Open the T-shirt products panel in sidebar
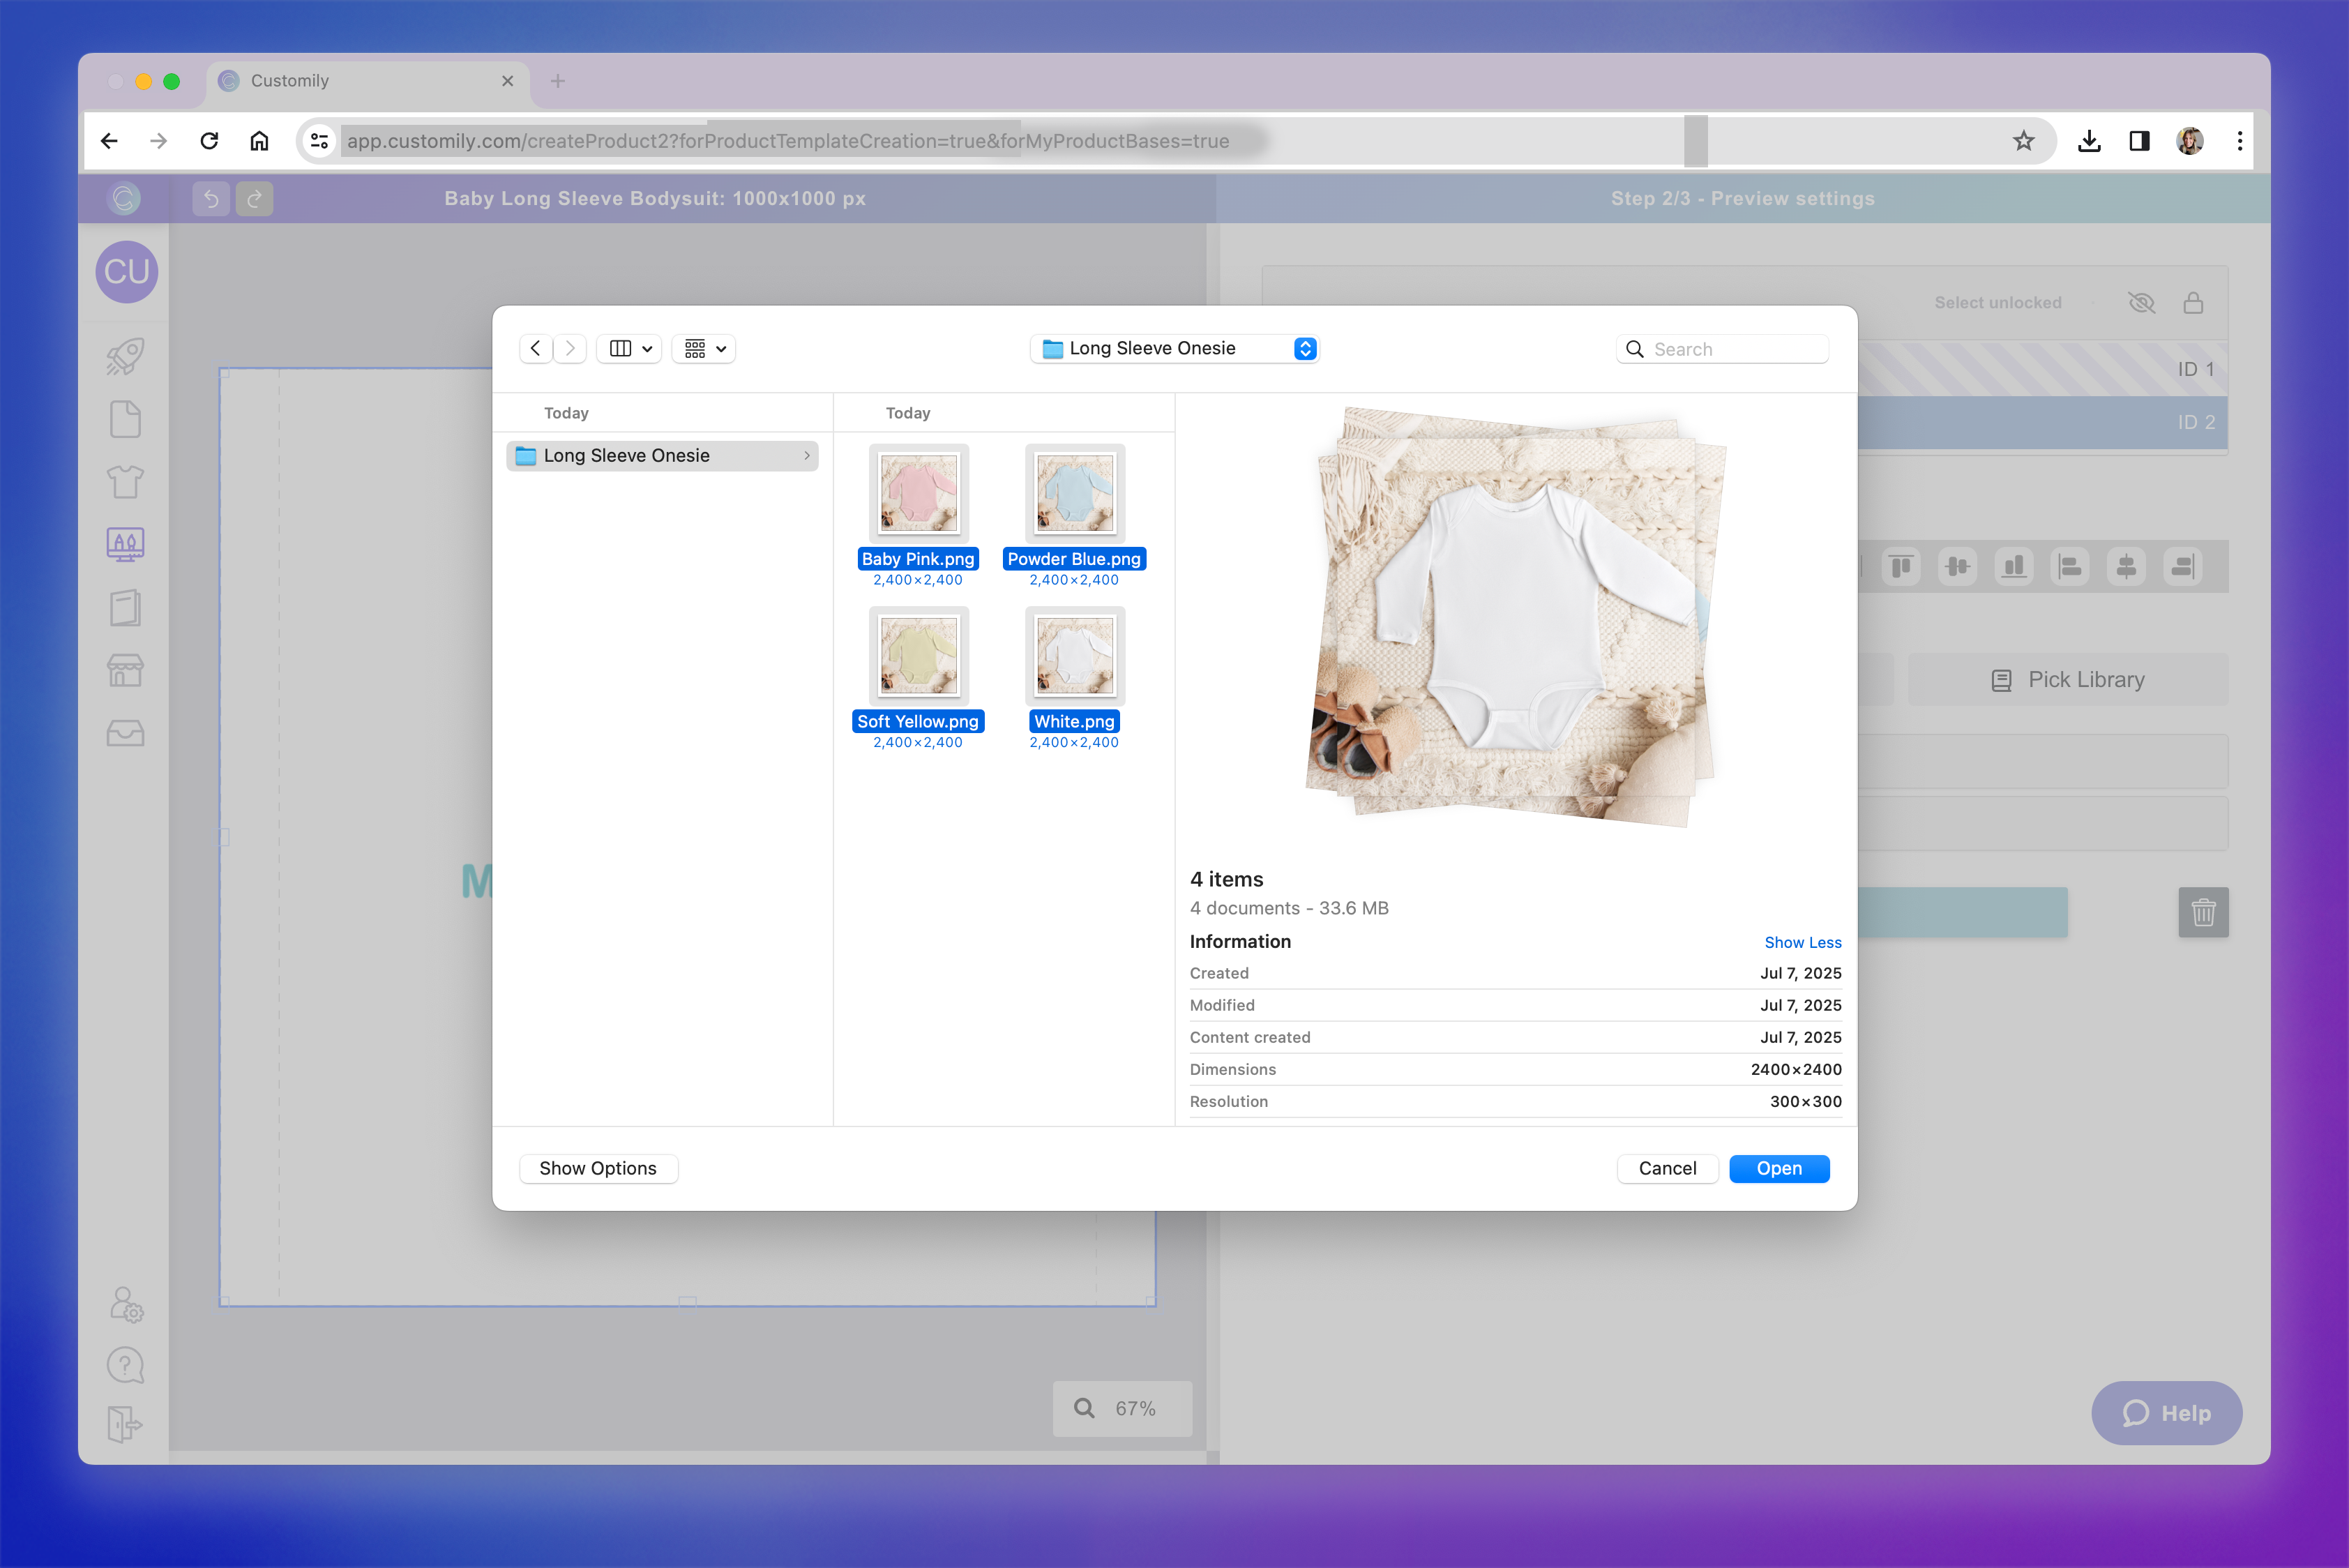This screenshot has height=1568, width=2349. click(125, 481)
